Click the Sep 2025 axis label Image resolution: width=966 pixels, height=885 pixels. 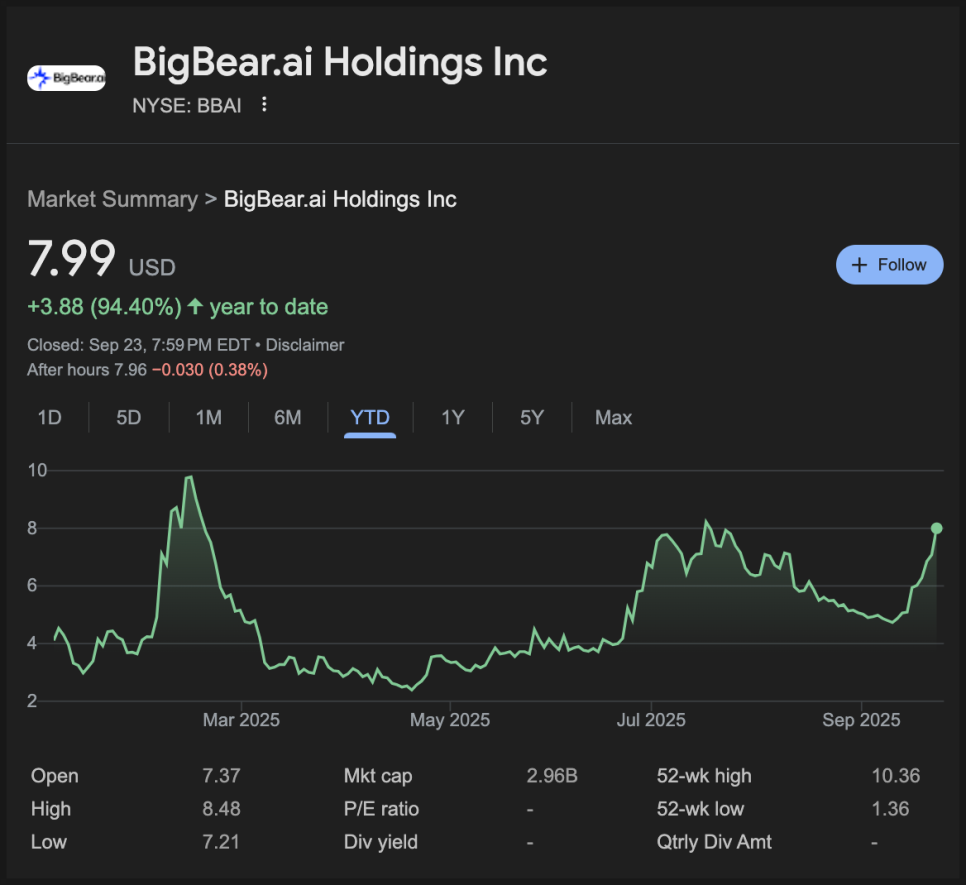click(x=861, y=720)
